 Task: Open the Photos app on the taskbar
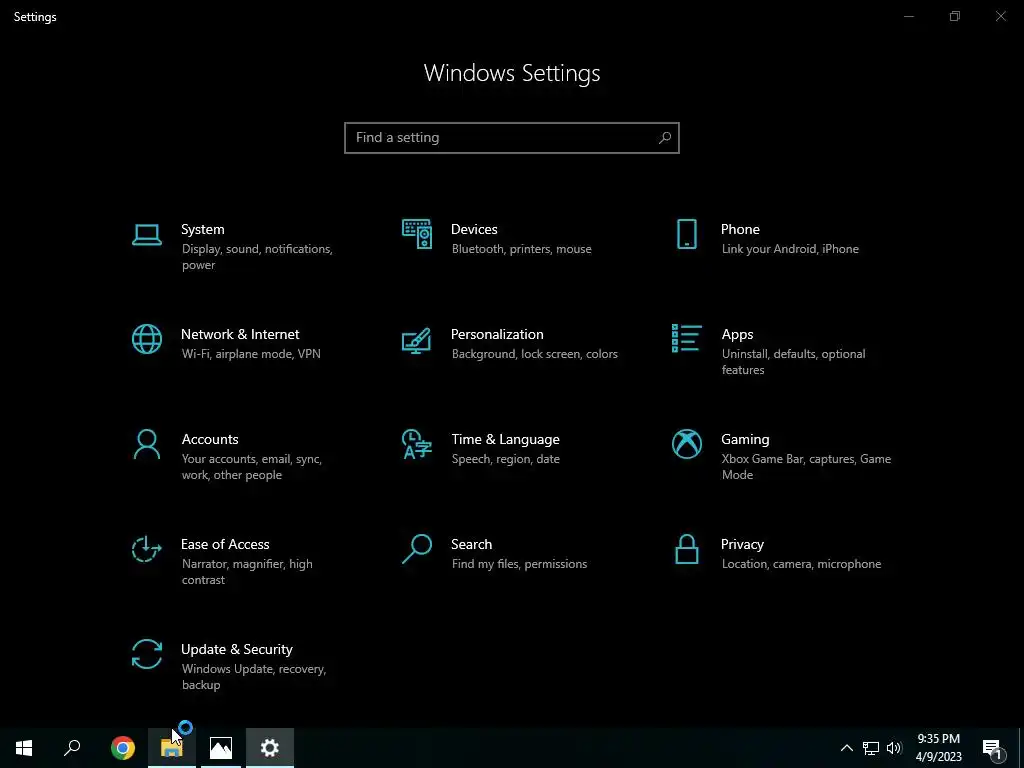pos(221,748)
